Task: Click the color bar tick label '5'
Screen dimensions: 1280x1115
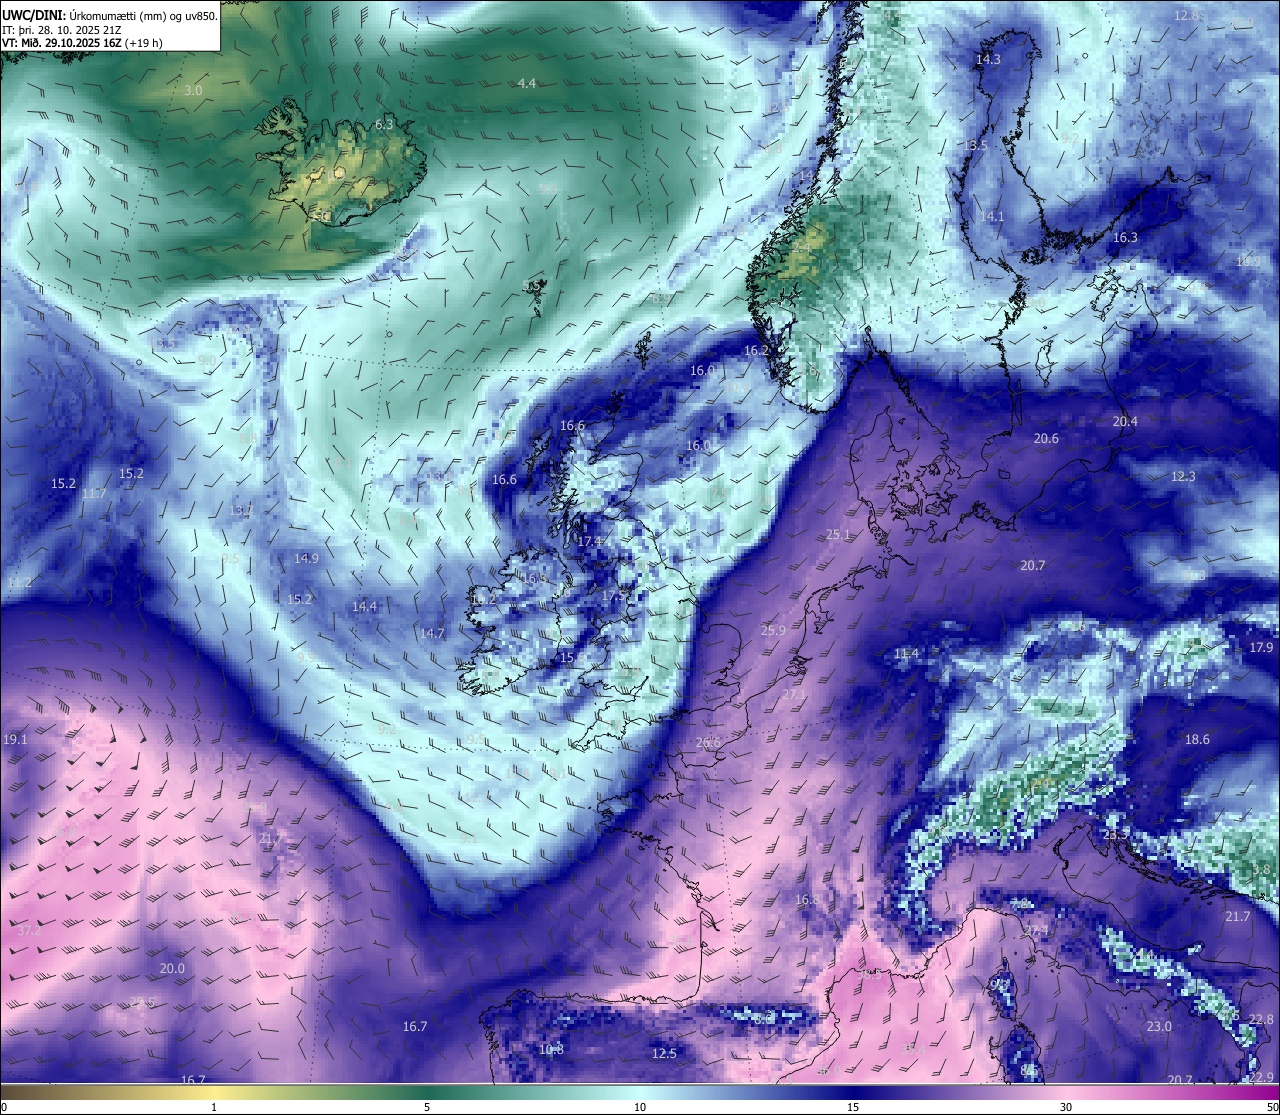Action: tap(427, 1107)
